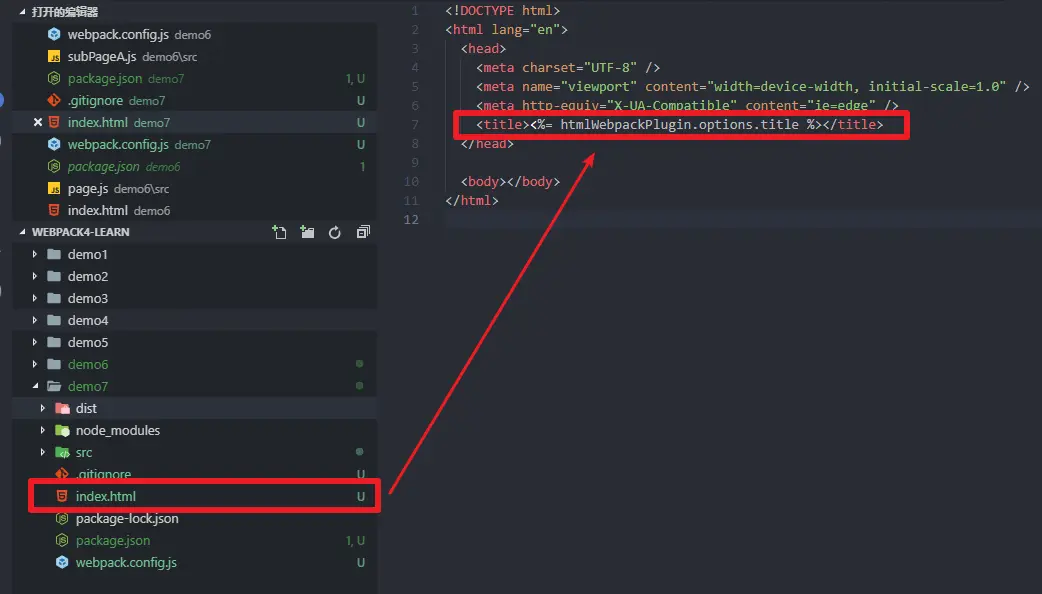This screenshot has width=1042, height=594.
Task: Click the git icon beside .gitignore demo7
Action: 54,100
